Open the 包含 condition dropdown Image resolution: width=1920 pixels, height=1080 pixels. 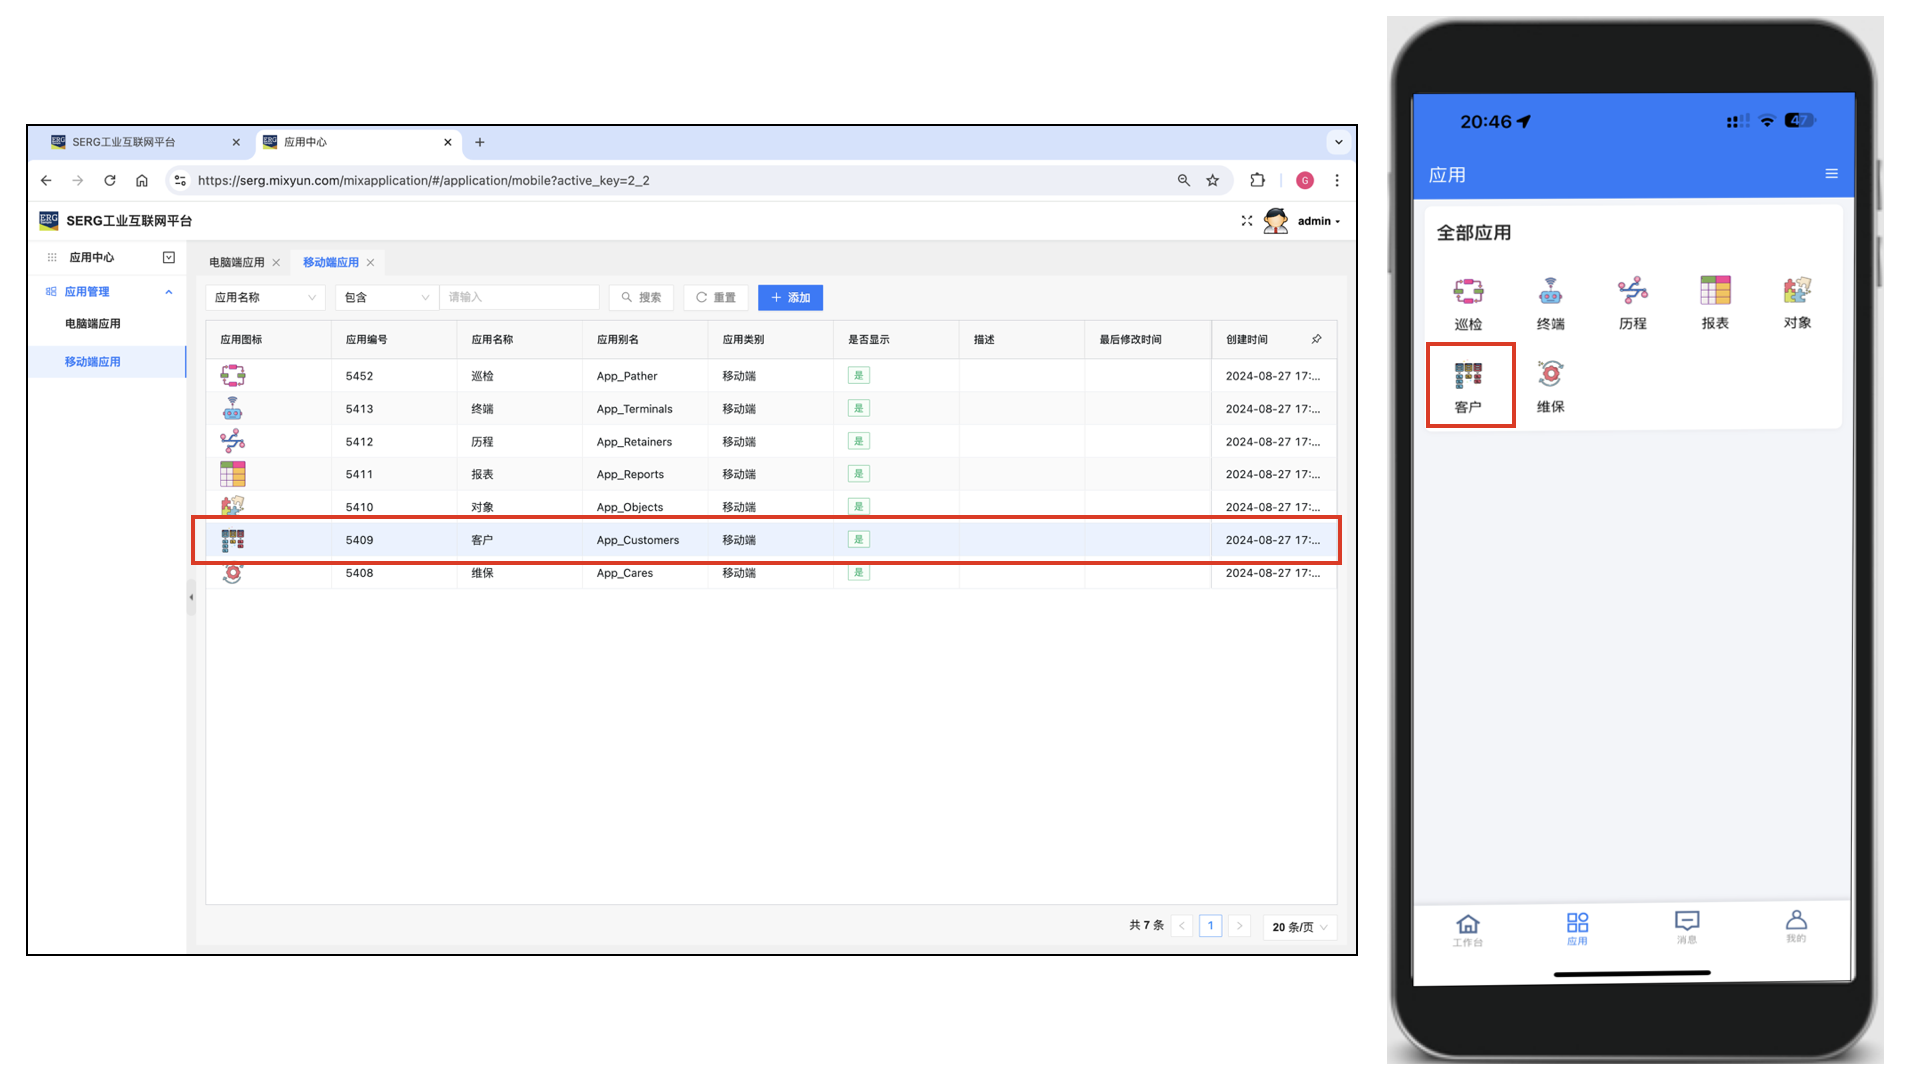coord(386,297)
